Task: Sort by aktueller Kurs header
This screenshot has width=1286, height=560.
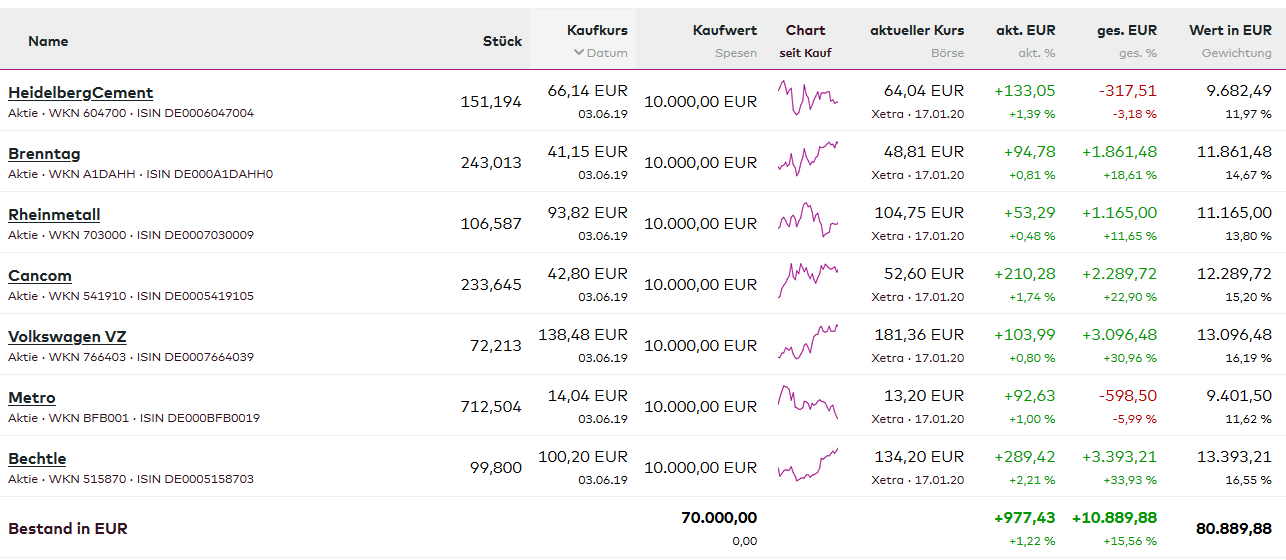Action: pyautogui.click(x=917, y=31)
